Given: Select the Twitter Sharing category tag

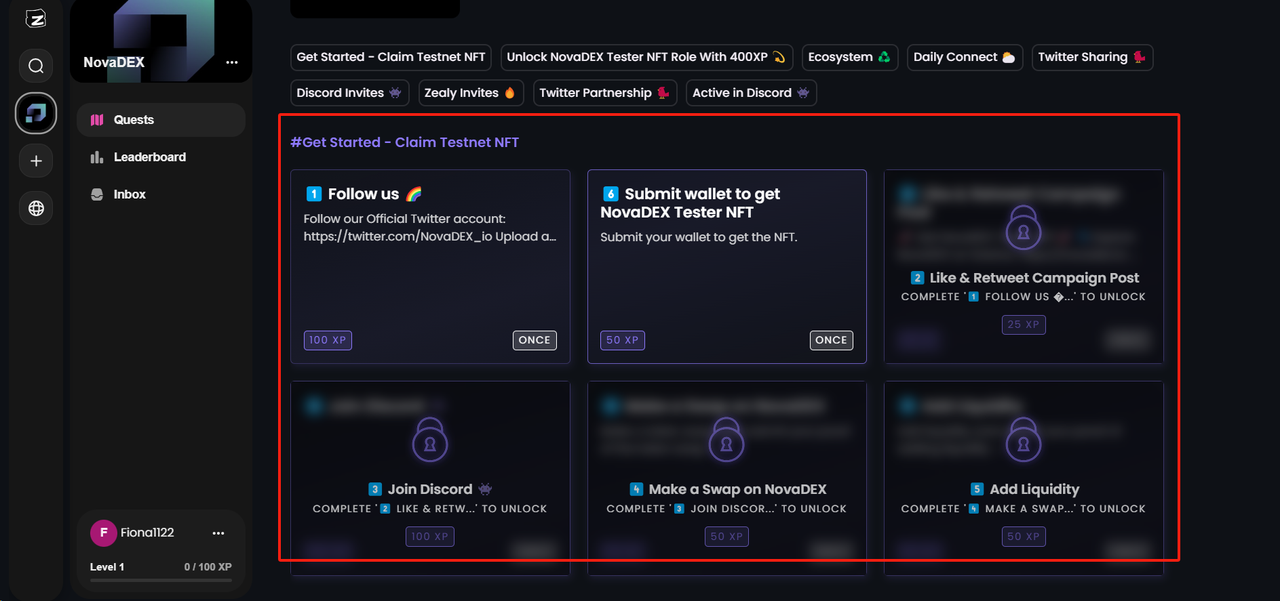Looking at the screenshot, I should (1092, 57).
